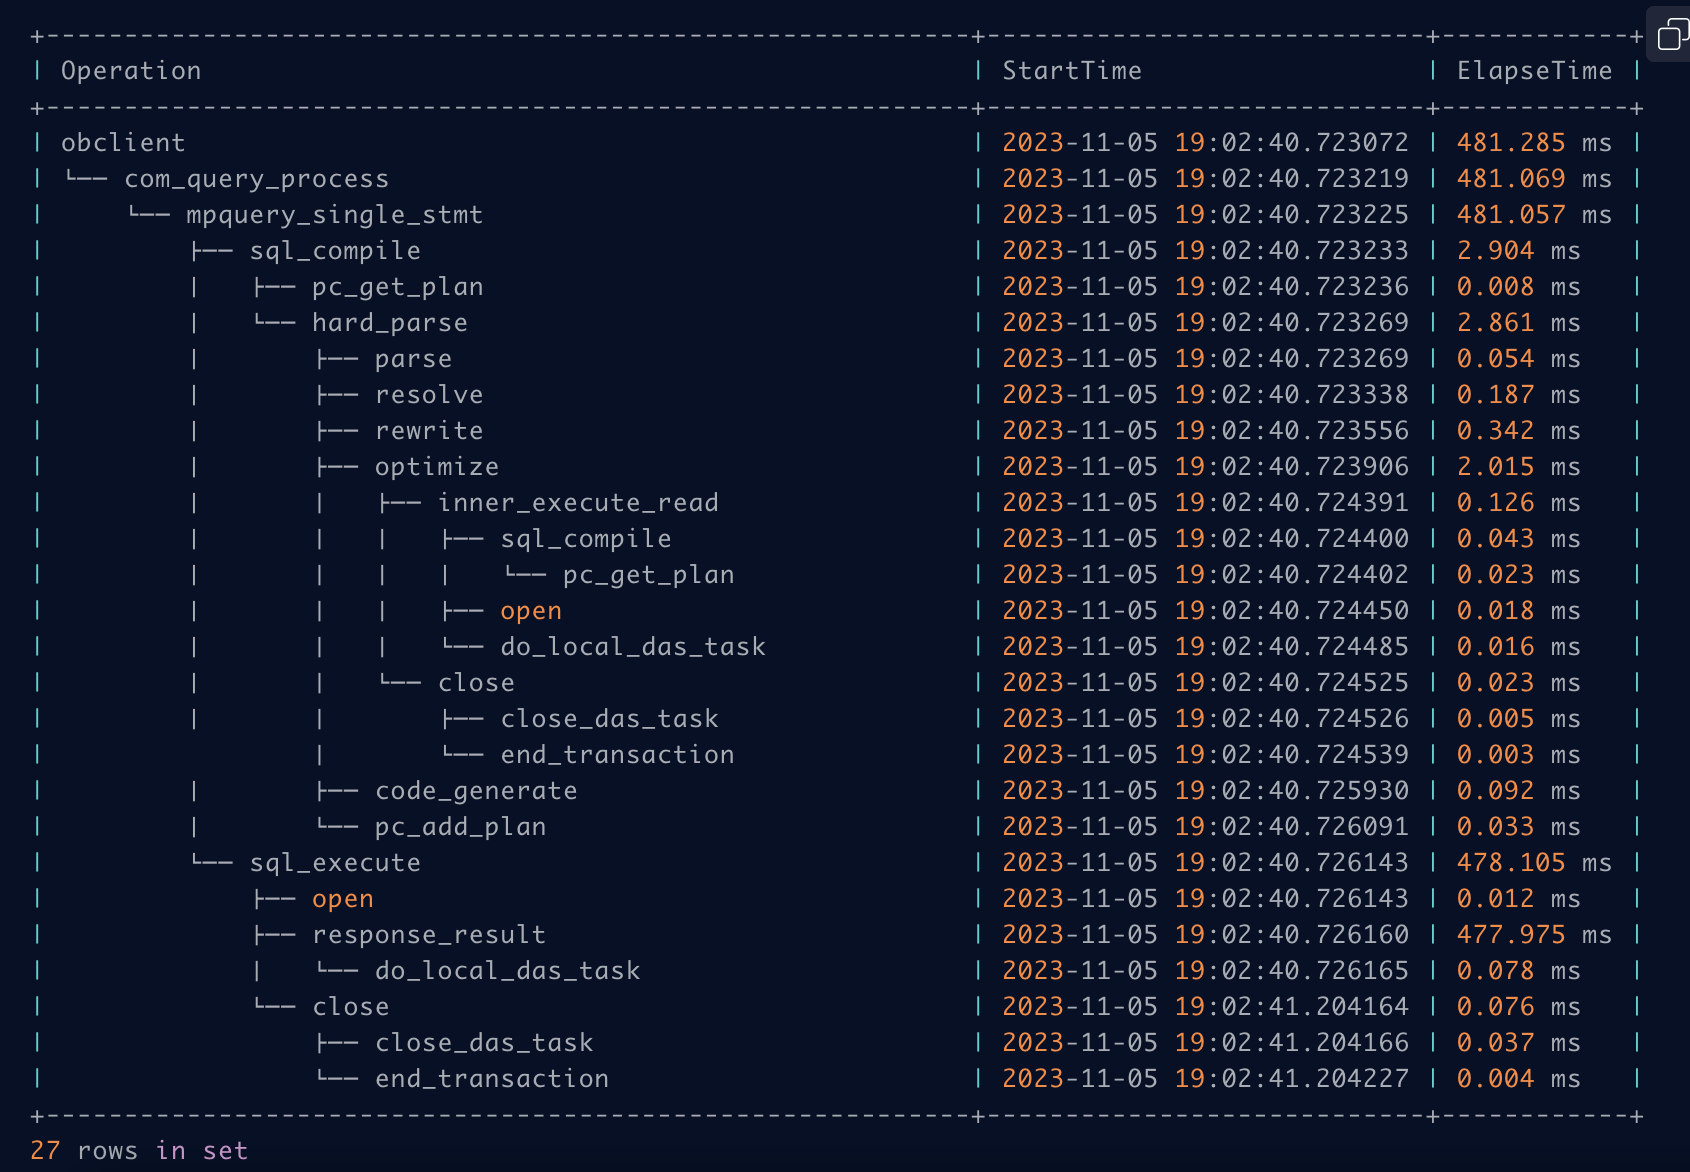1690x1172 pixels.
Task: Click the mpquery_single_stmt operation
Action: click(334, 215)
